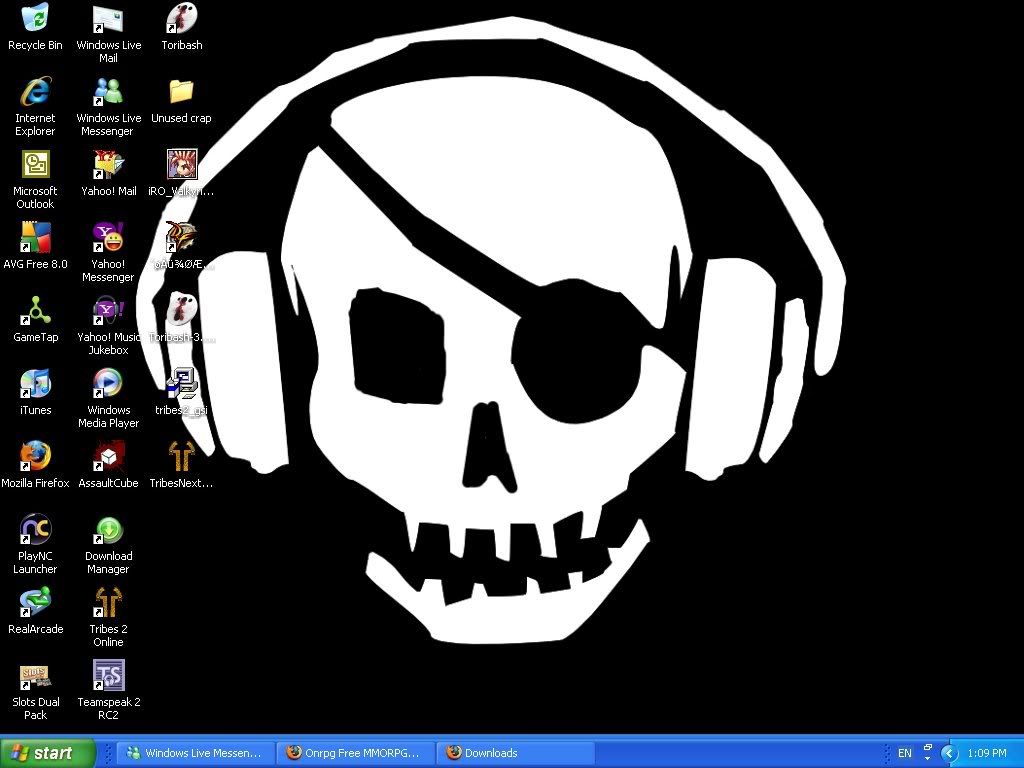This screenshot has height=768, width=1024.
Task: Activate the Downloads taskbar button
Action: click(x=515, y=753)
